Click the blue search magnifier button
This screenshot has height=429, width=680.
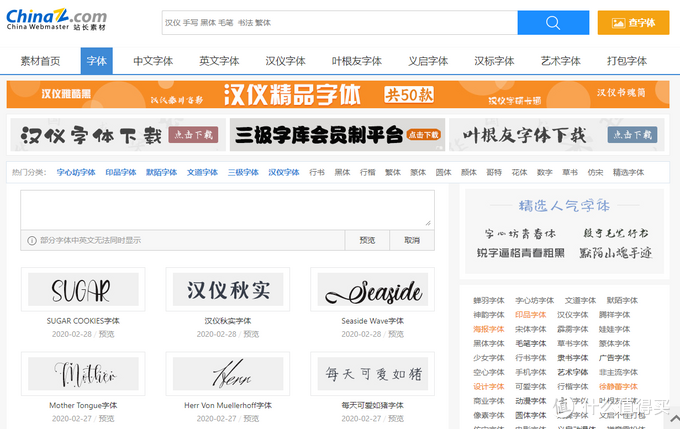click(553, 23)
